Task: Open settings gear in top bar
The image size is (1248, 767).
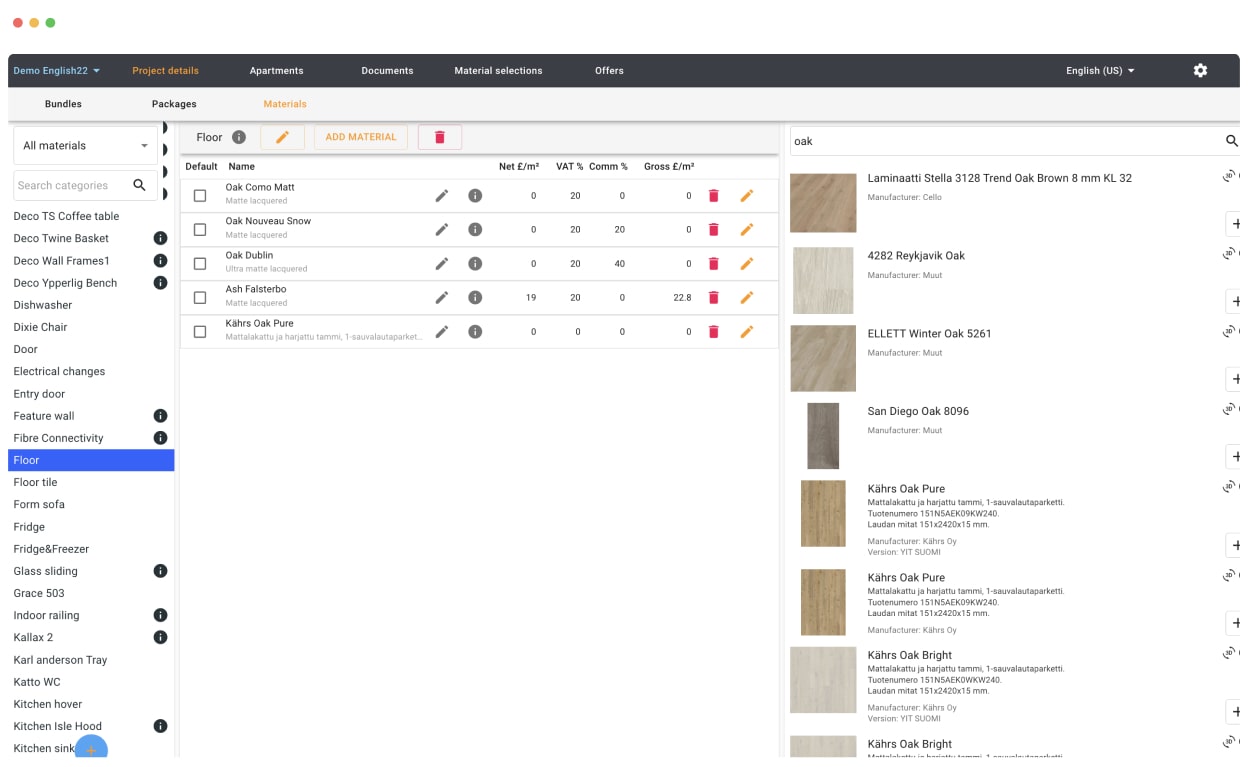Action: 1200,71
